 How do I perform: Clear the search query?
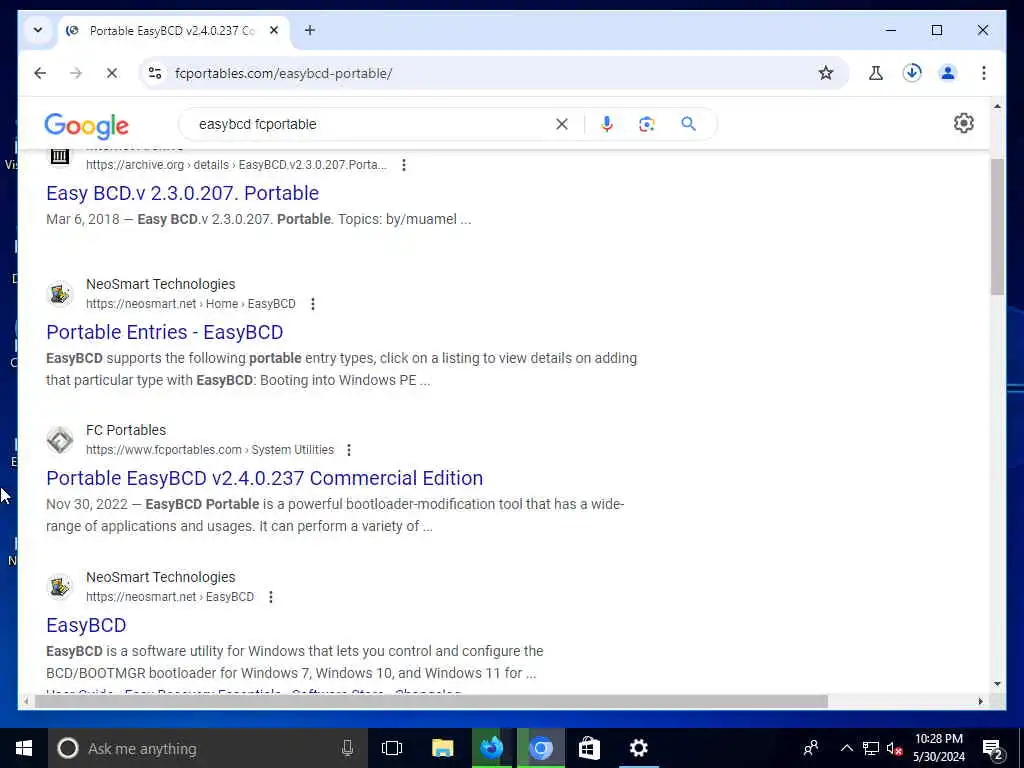[562, 124]
